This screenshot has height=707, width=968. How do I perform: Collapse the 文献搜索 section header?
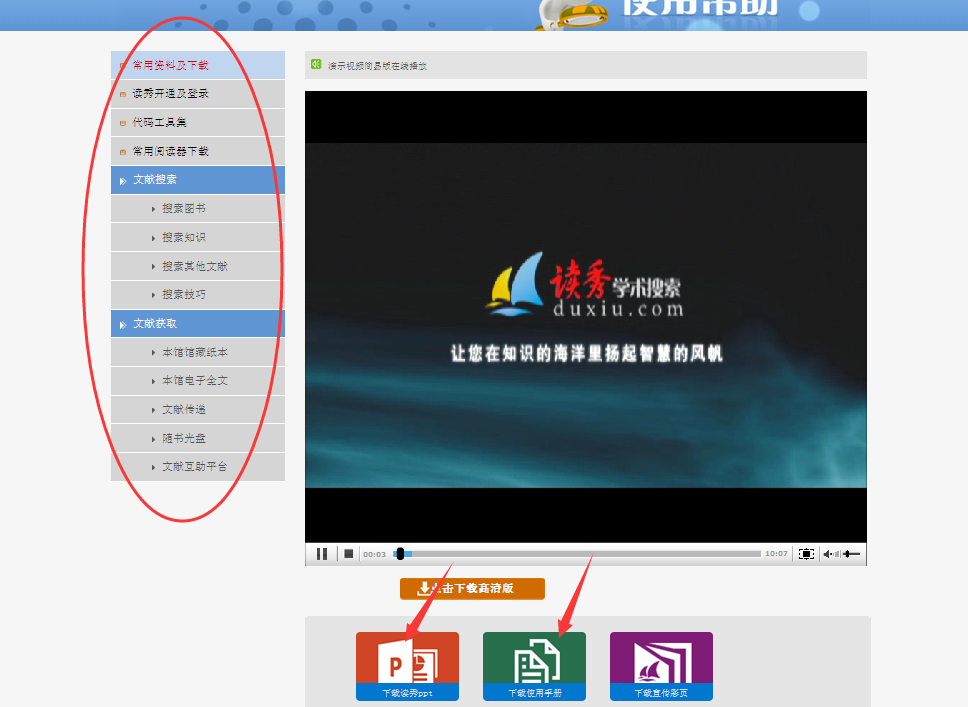pos(198,180)
